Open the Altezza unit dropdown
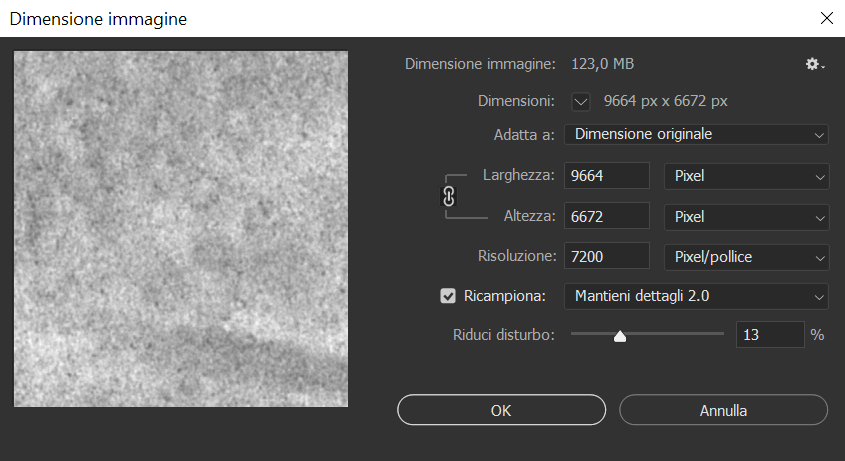 tap(746, 216)
